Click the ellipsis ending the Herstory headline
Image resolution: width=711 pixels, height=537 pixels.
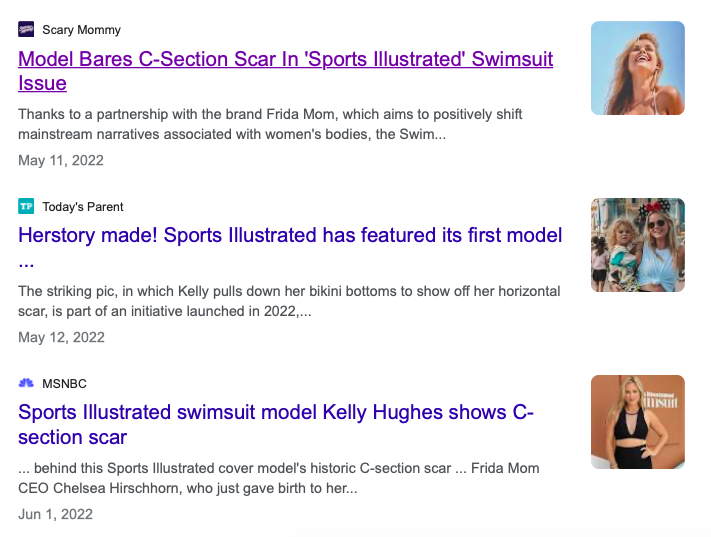(26, 263)
